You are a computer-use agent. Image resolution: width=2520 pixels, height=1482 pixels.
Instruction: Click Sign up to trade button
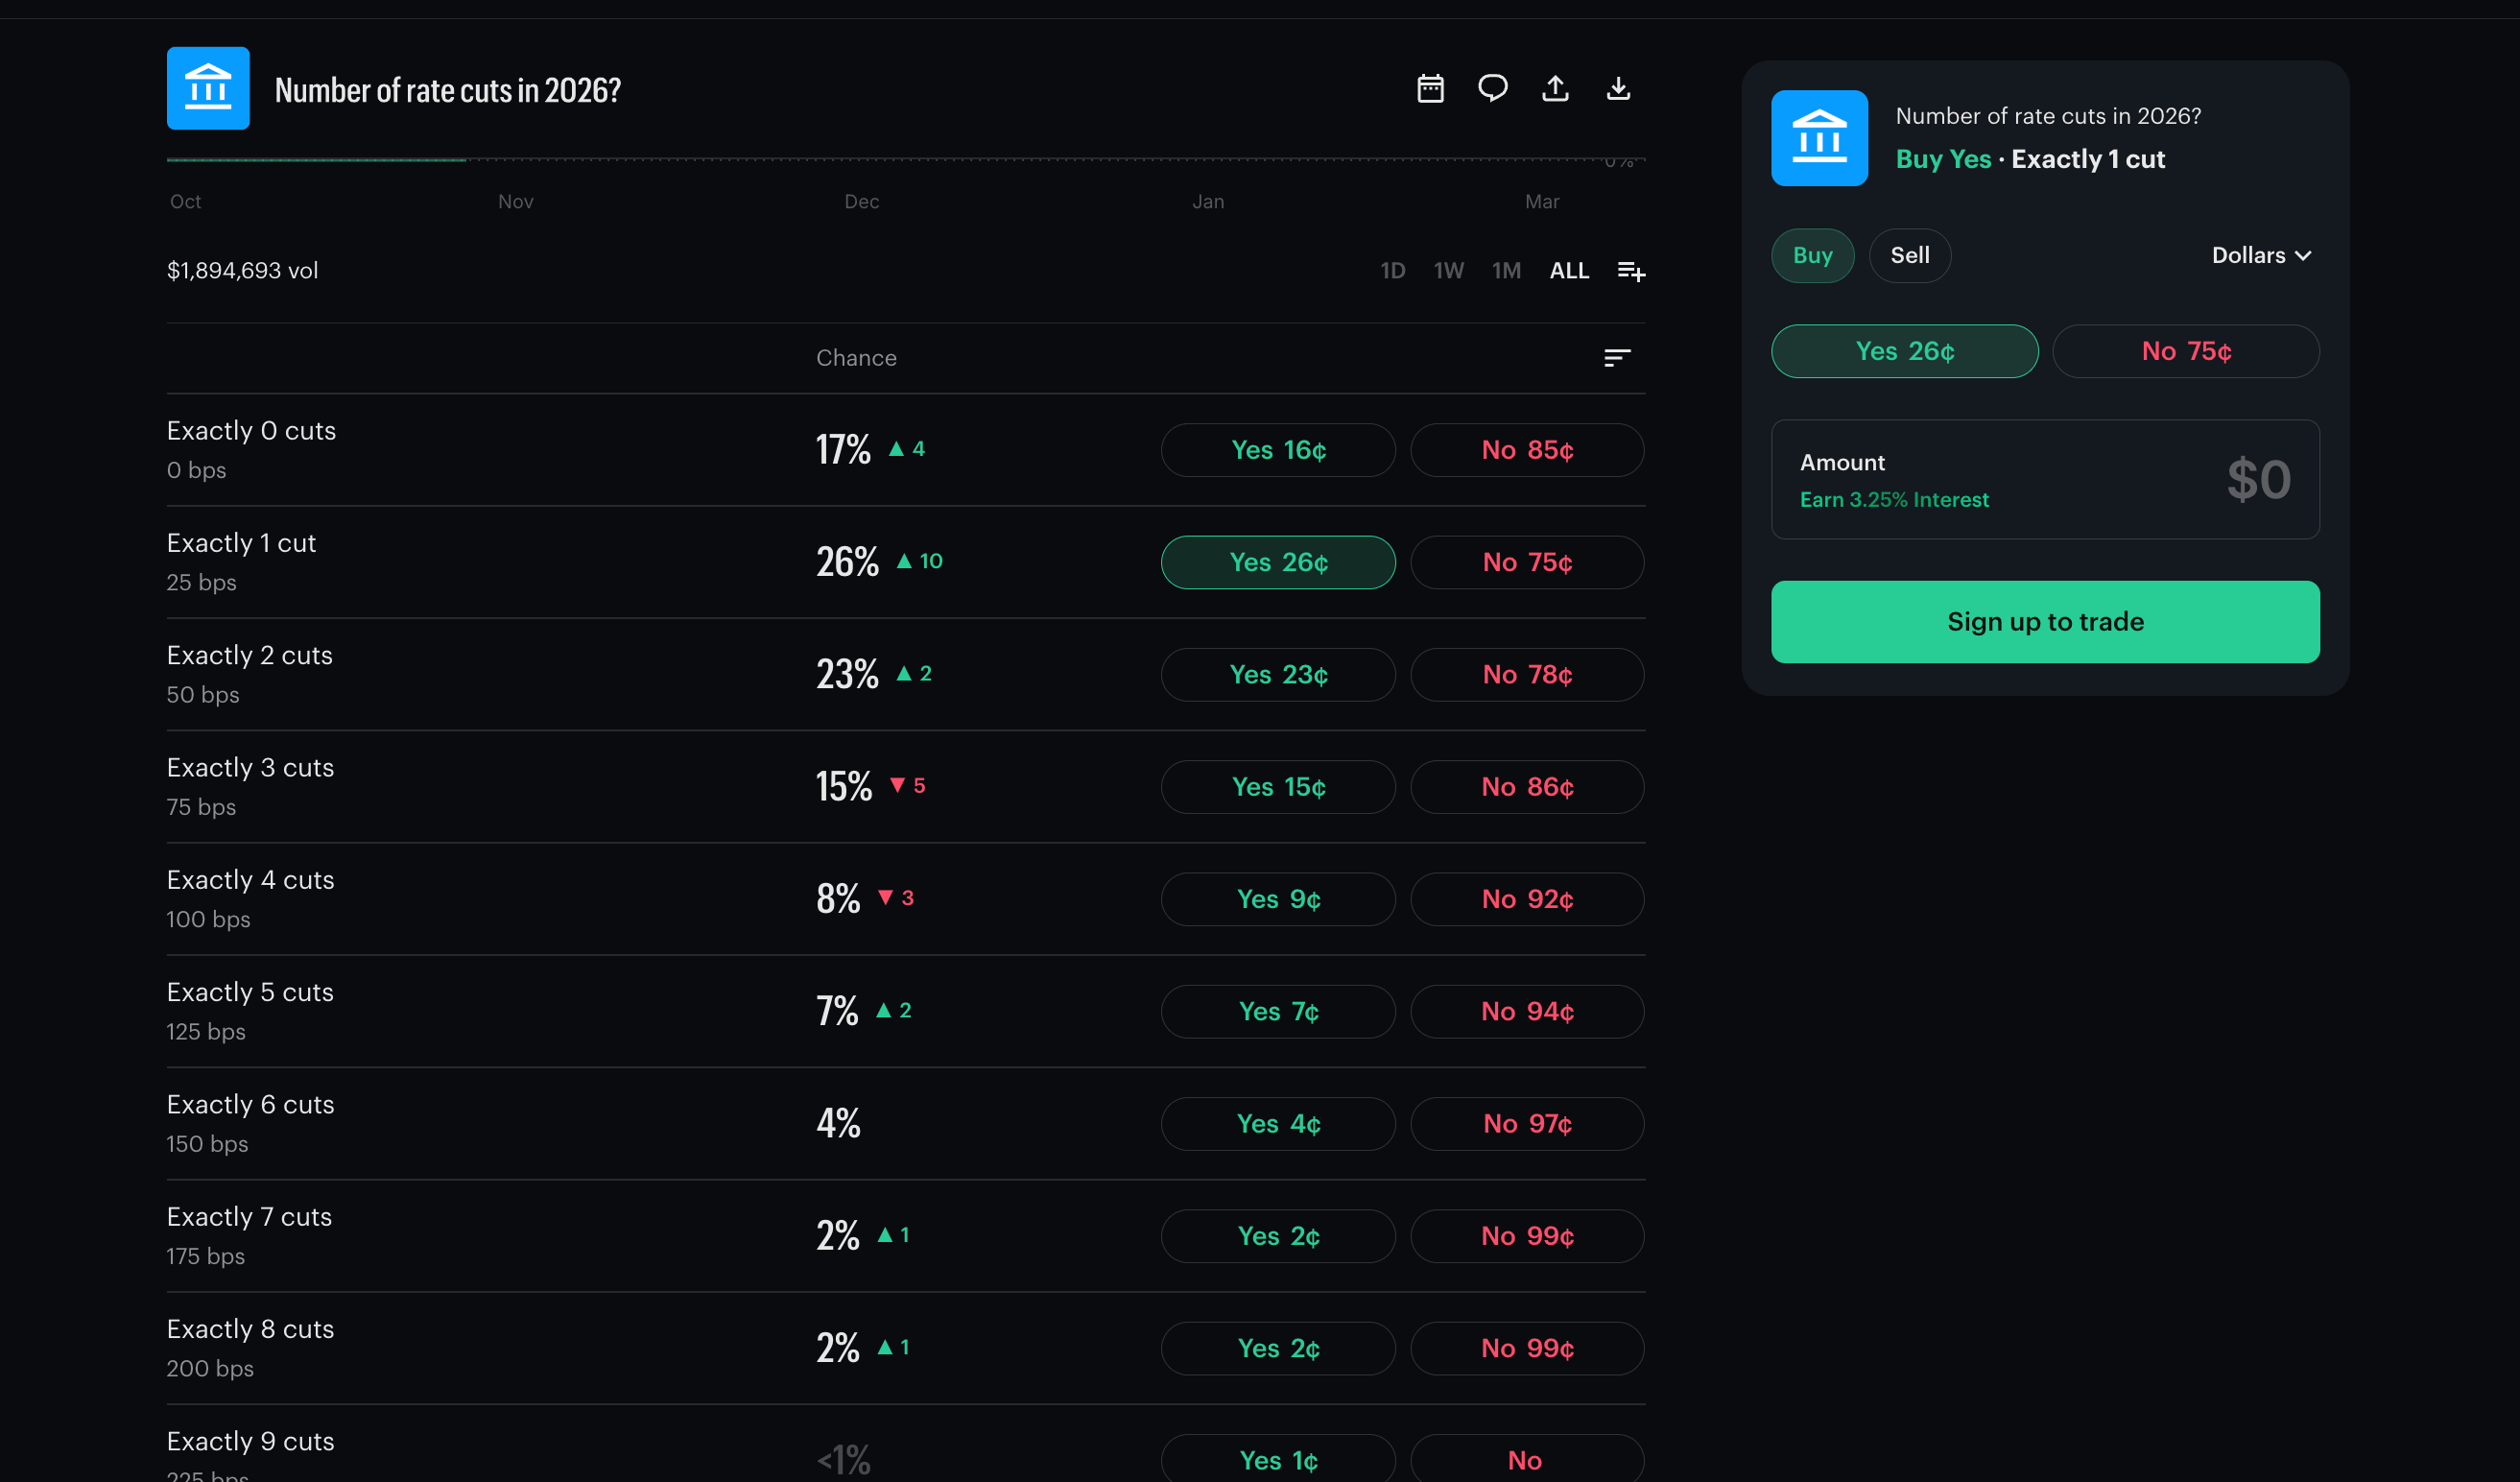[x=2045, y=622]
